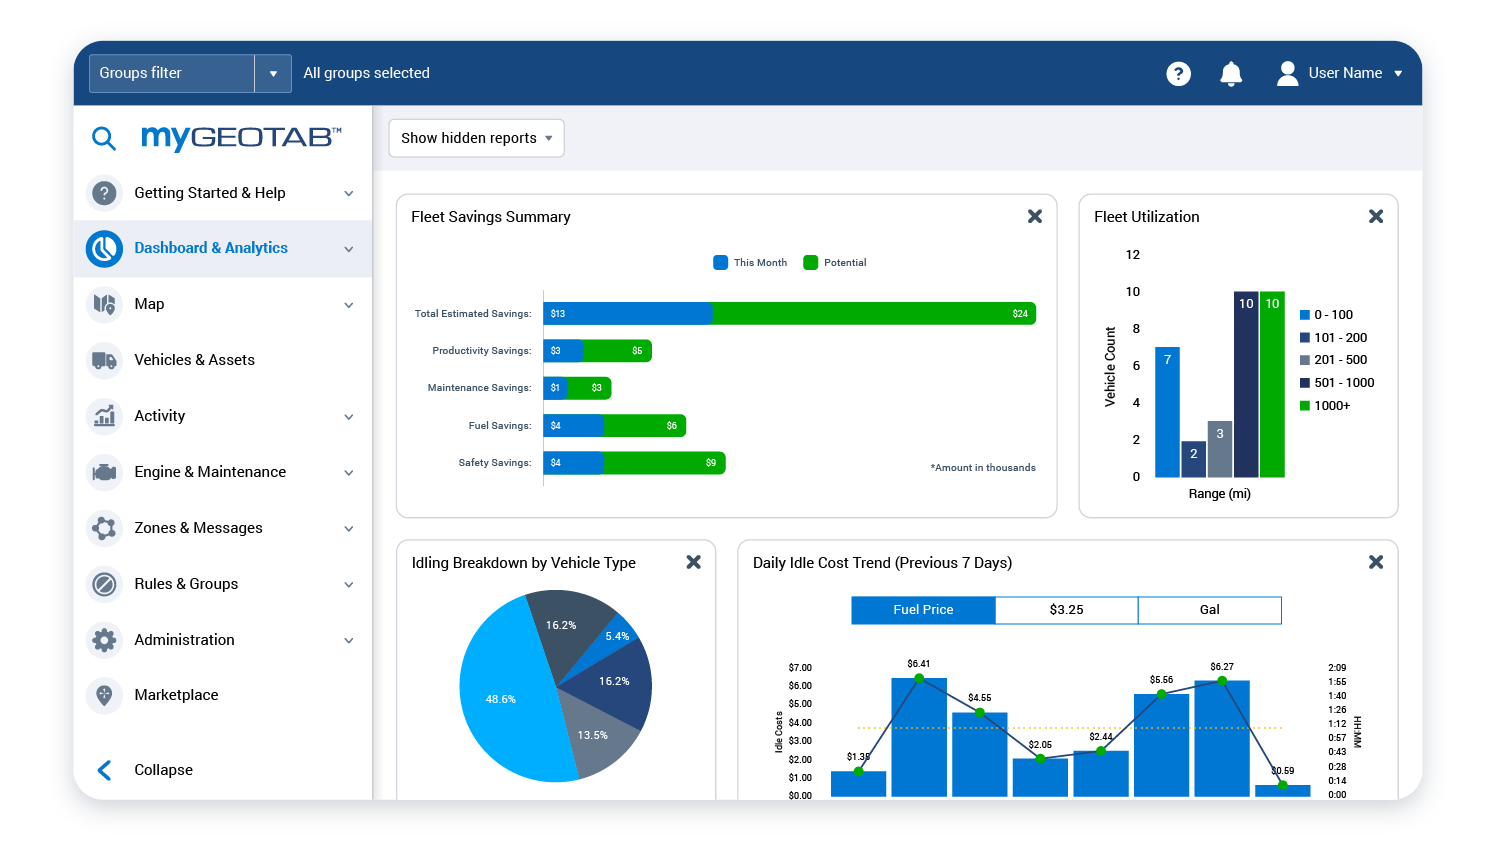The image size is (1496, 842).
Task: Select the Engine & Maintenance icon
Action: pos(104,472)
